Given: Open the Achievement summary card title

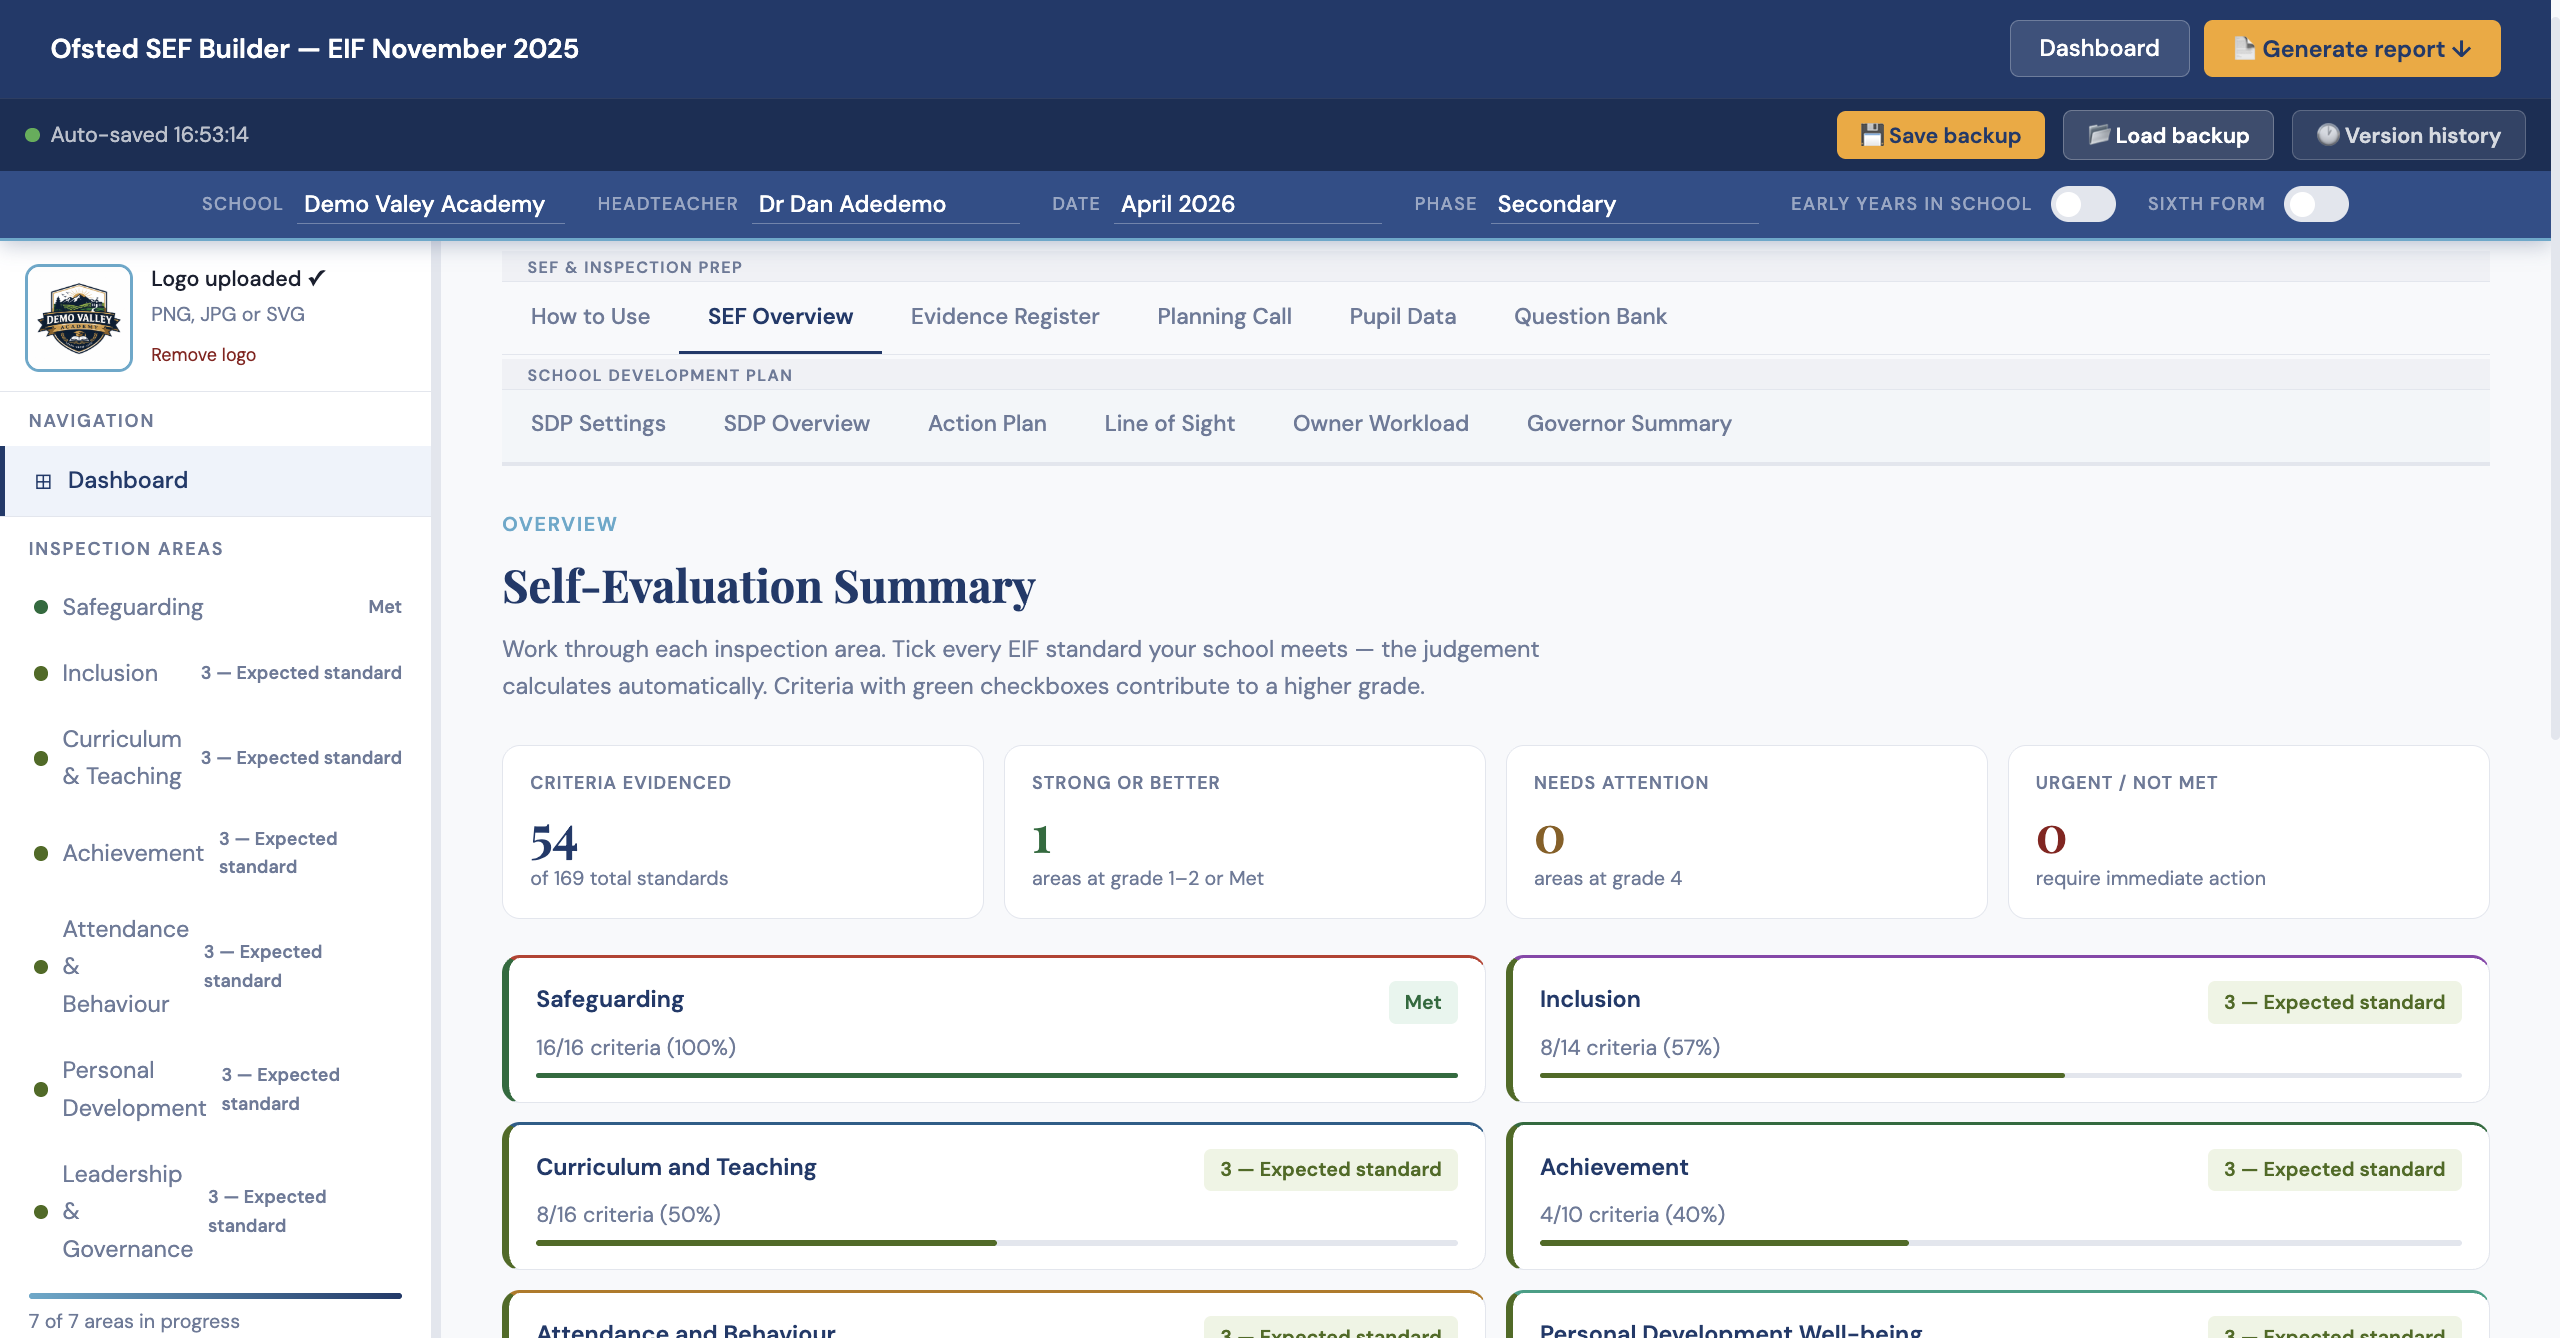Looking at the screenshot, I should click(1614, 1167).
